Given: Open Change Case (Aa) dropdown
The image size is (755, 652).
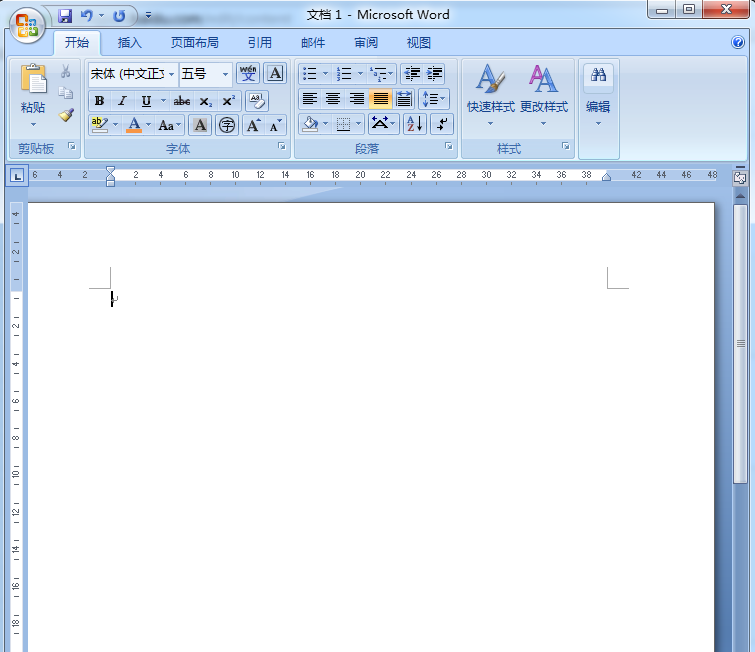Looking at the screenshot, I should (x=169, y=126).
